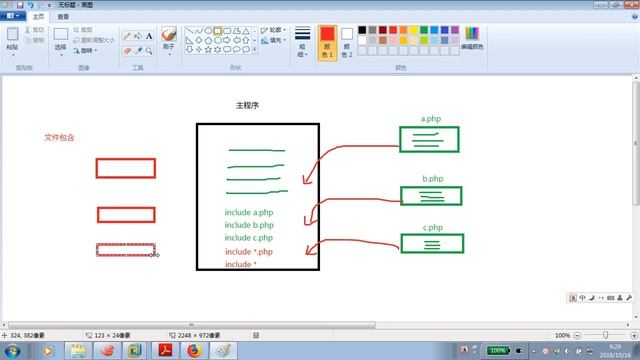Open the Size (粗细) line thickness dropdown
Screen dimensions: 640x360
[x=302, y=42]
